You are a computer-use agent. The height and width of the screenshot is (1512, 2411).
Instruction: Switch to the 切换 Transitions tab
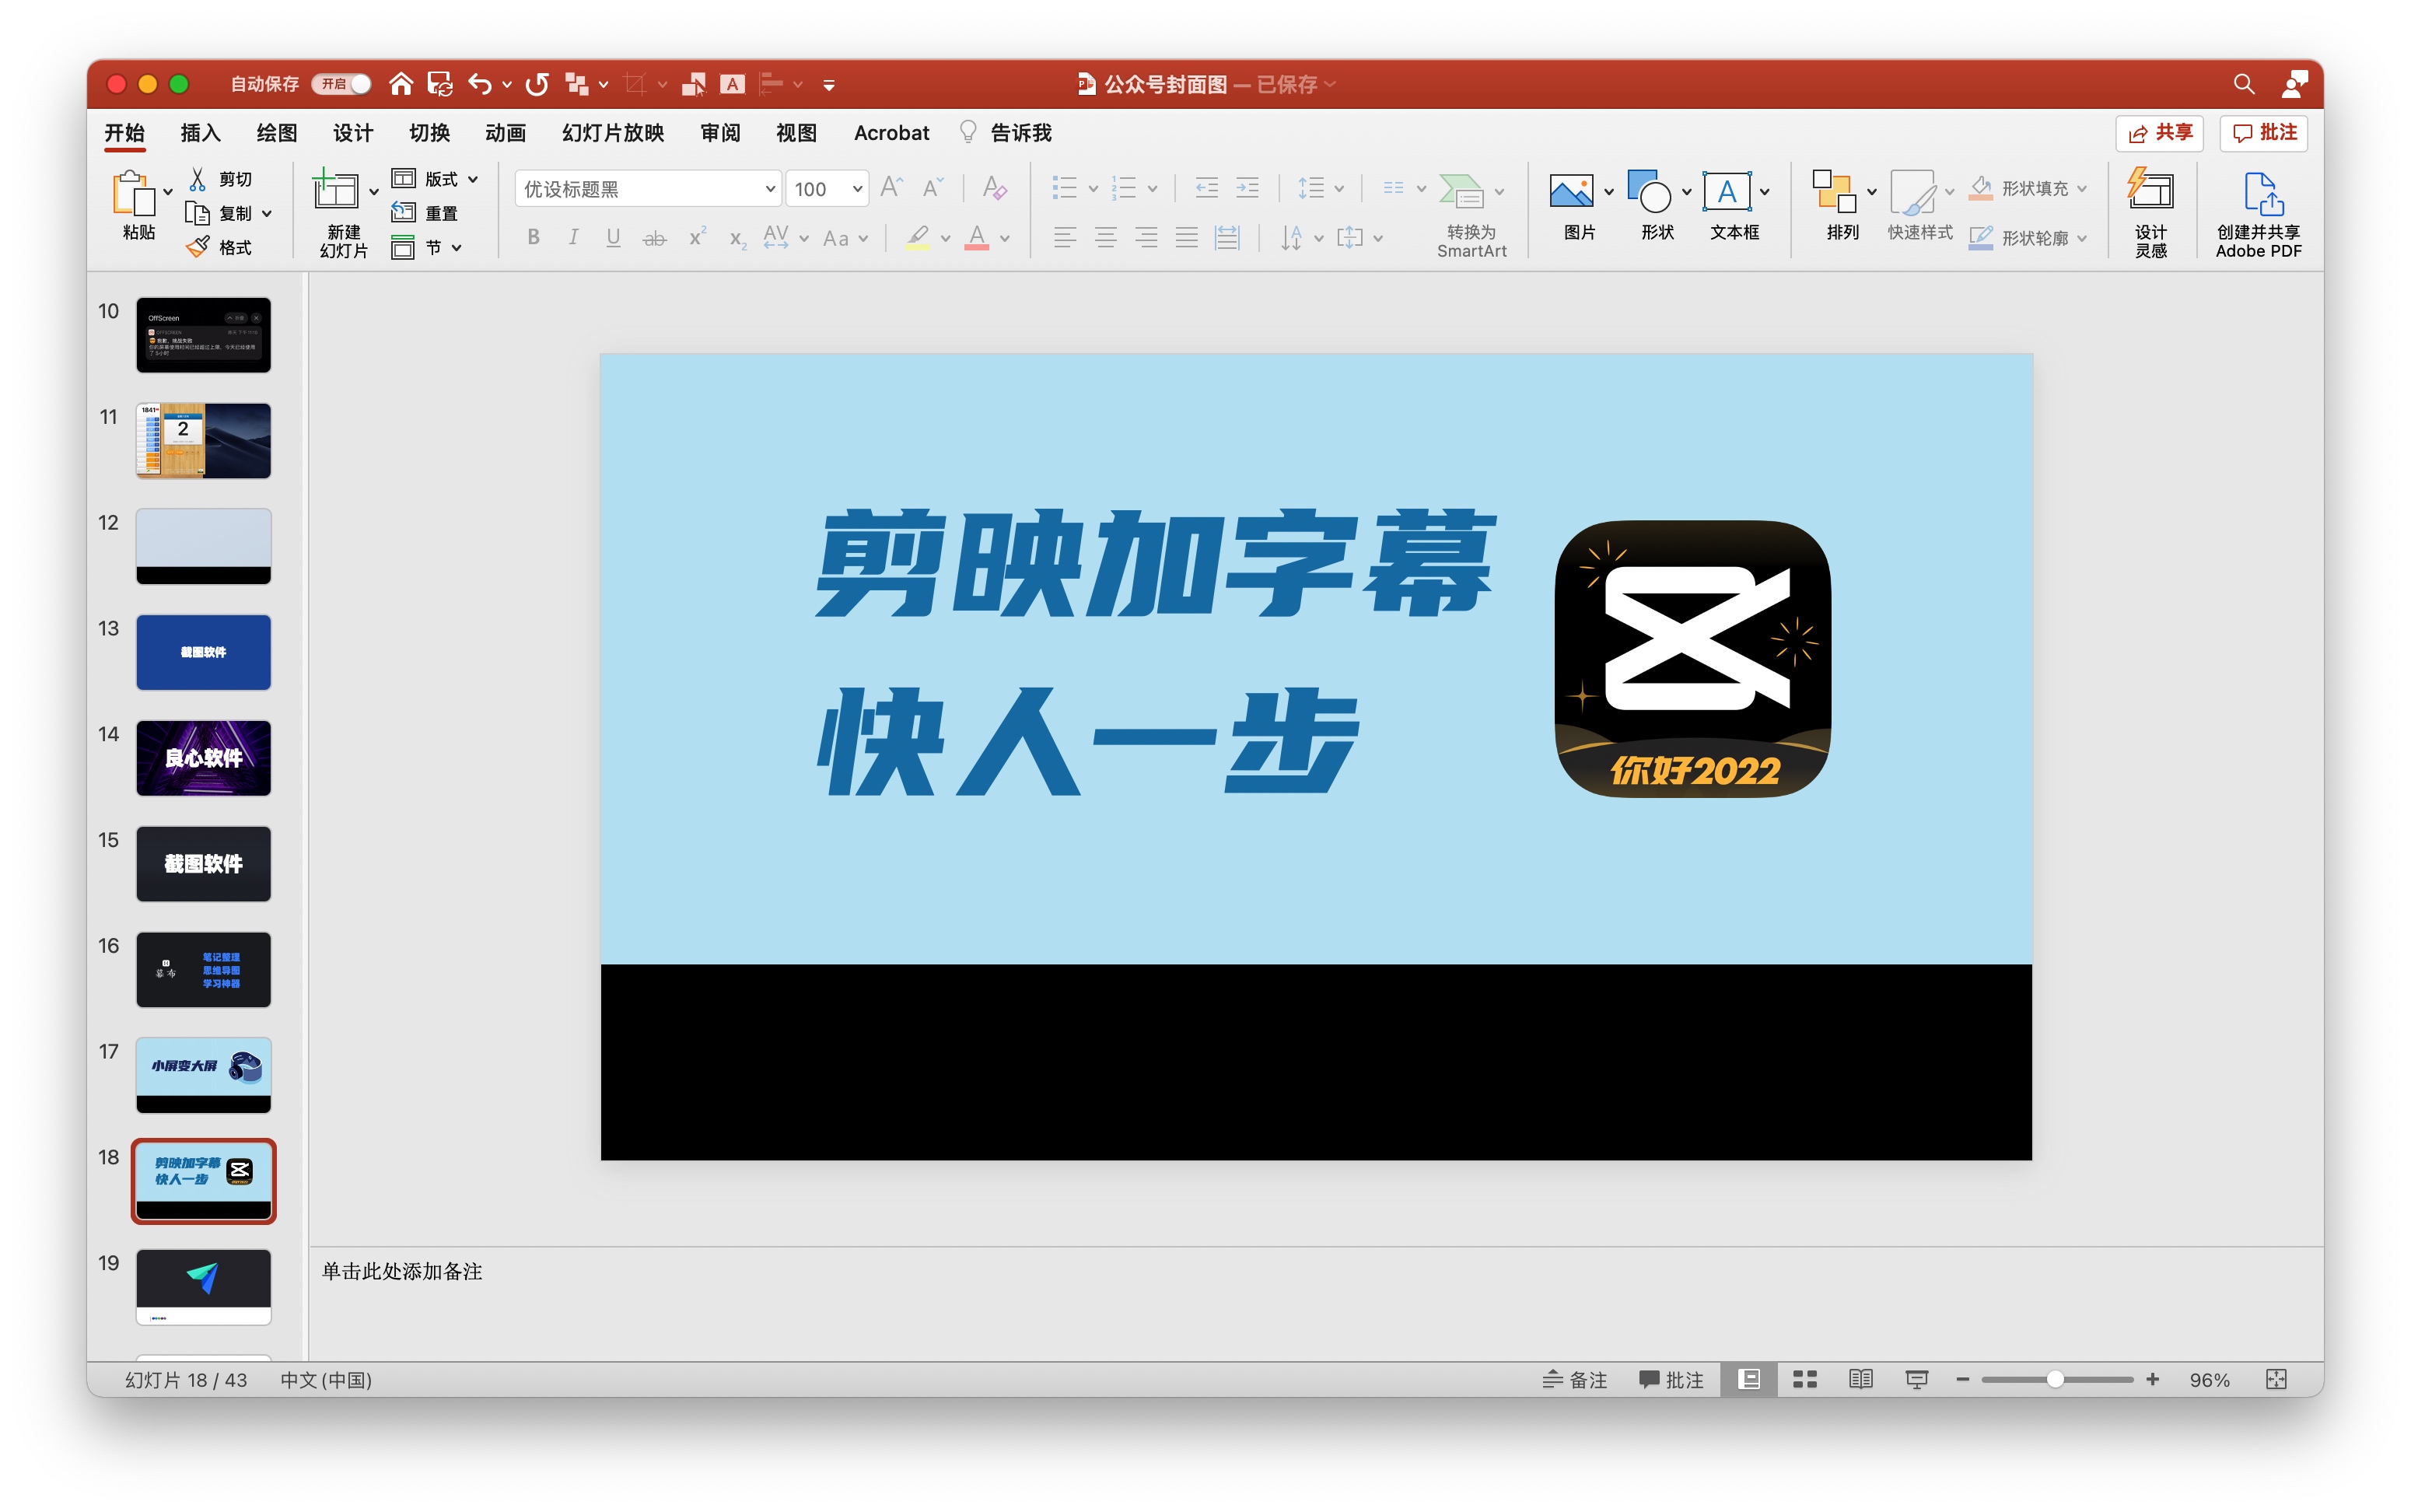[429, 133]
